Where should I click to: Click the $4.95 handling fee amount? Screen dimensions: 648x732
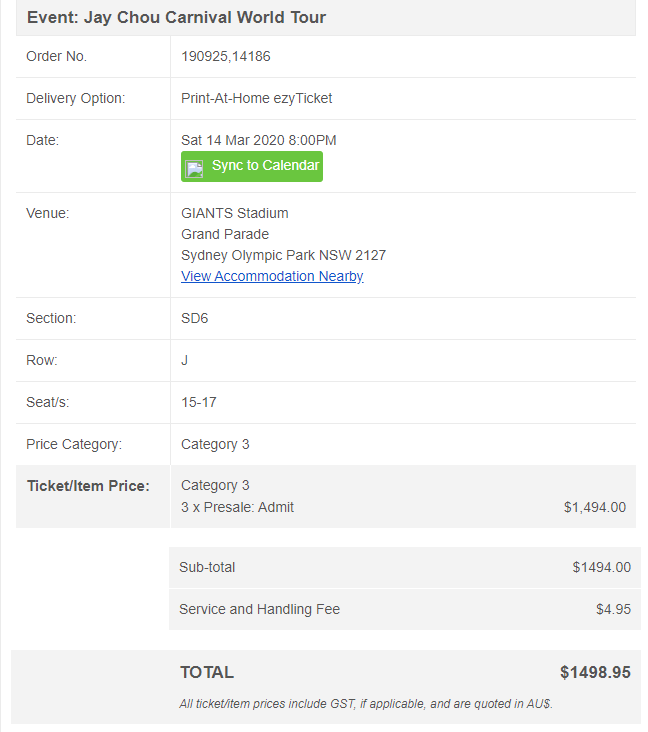coord(613,609)
